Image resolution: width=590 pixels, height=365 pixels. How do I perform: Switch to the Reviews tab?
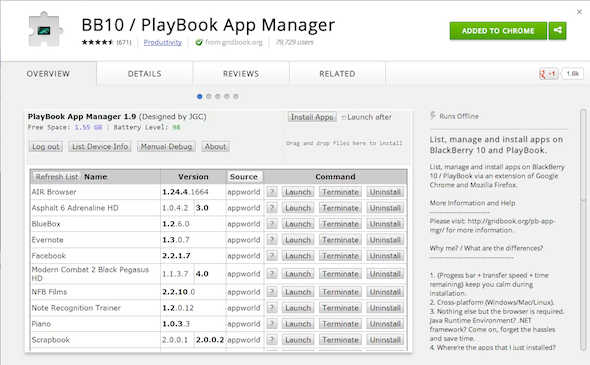coord(241,74)
